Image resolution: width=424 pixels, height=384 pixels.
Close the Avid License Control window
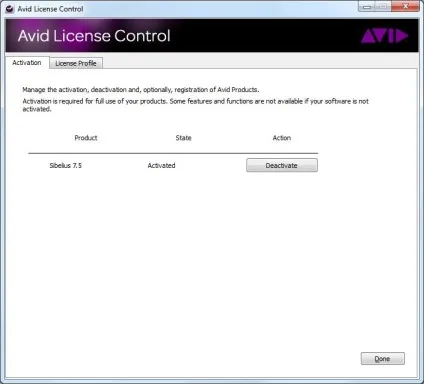point(405,6)
